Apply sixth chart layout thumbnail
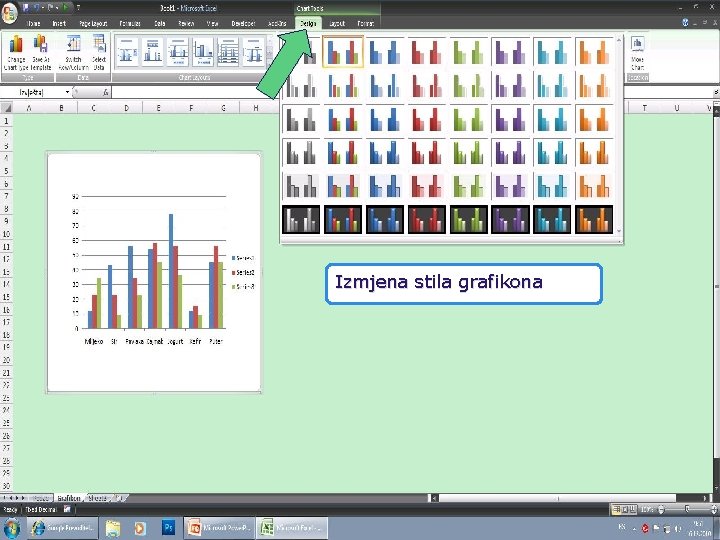The image size is (720, 540). click(x=253, y=52)
